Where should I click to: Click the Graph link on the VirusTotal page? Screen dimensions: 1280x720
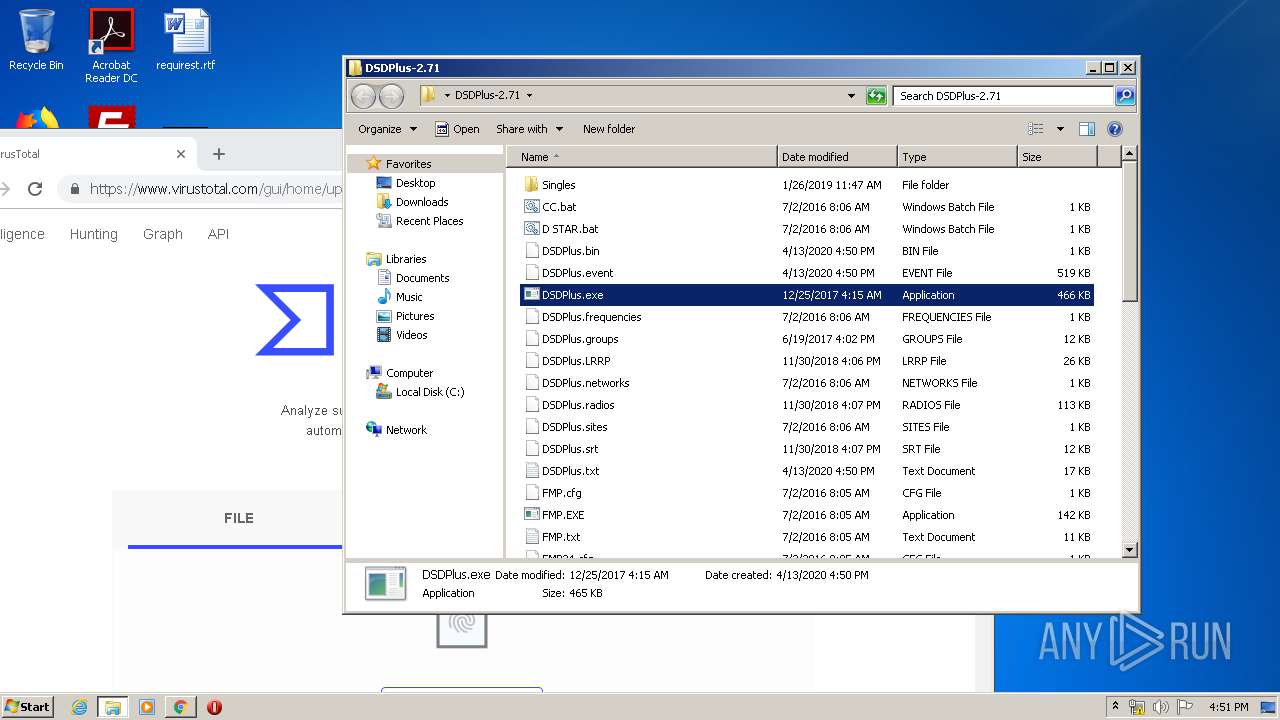click(x=162, y=234)
